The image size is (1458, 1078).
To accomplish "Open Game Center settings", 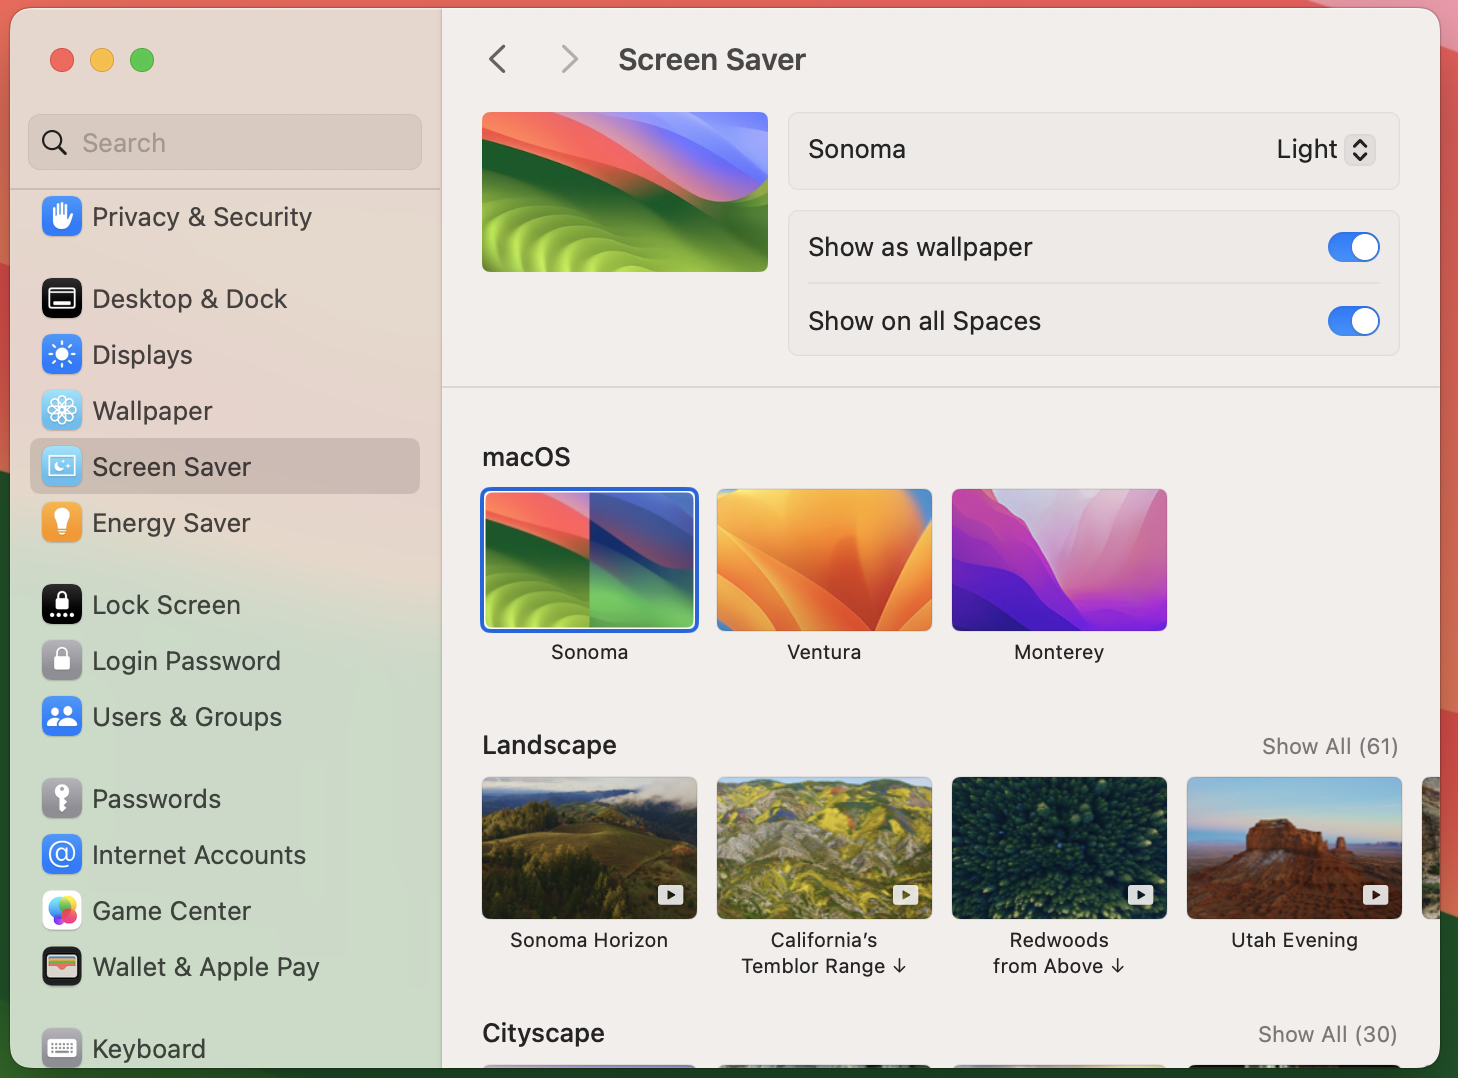I will (x=225, y=910).
